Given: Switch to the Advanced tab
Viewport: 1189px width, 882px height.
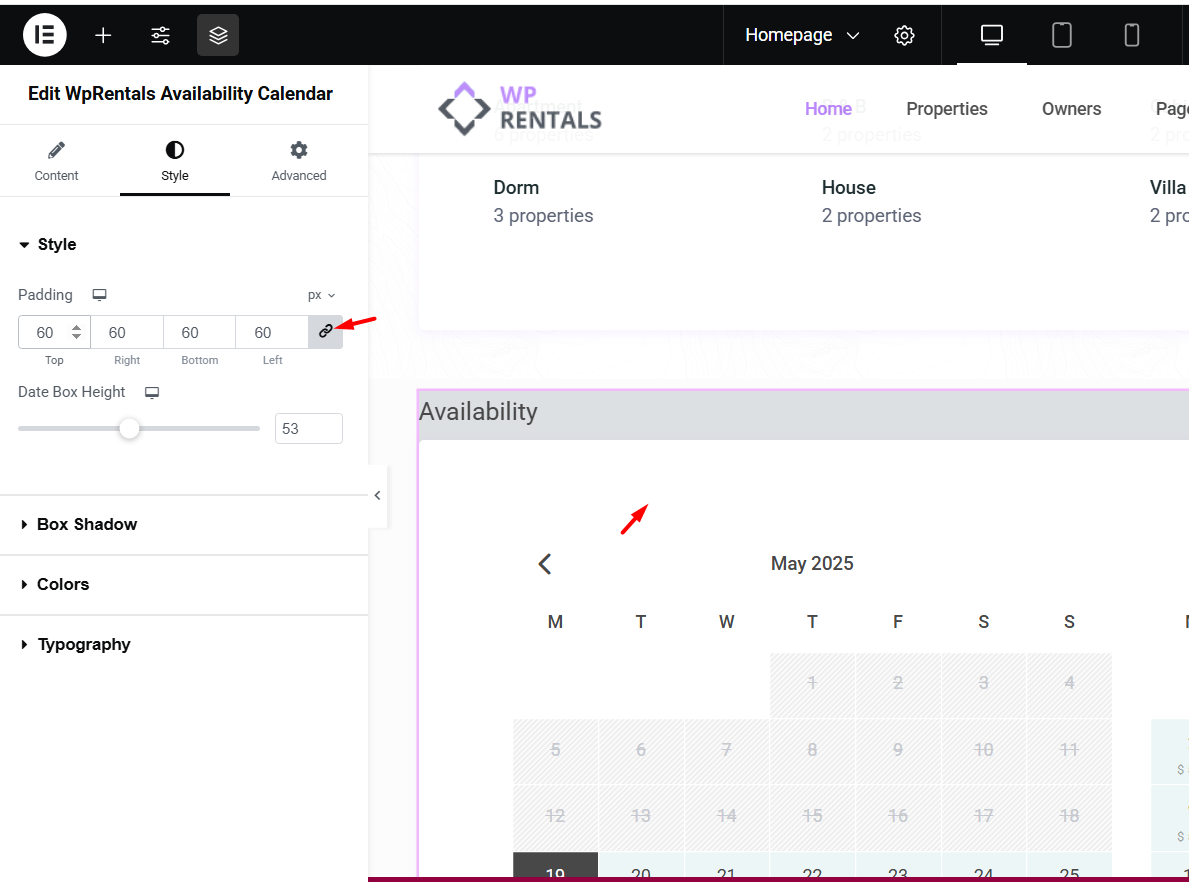Looking at the screenshot, I should tap(299, 161).
